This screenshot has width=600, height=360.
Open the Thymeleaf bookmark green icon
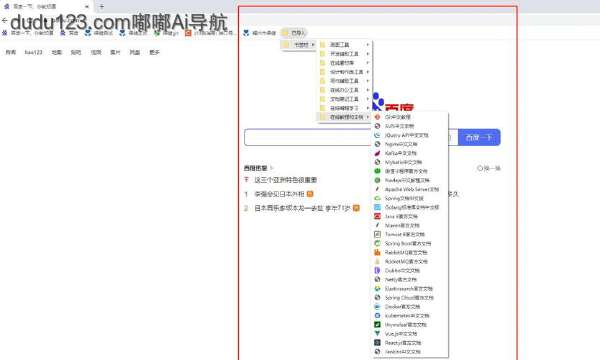[377, 324]
